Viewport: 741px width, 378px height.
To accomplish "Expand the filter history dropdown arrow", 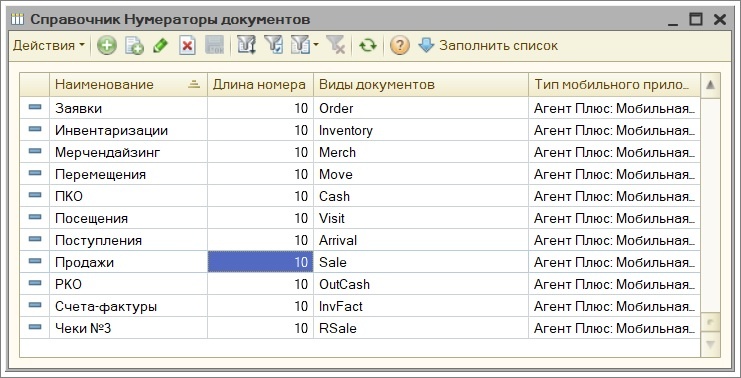I will (316, 45).
